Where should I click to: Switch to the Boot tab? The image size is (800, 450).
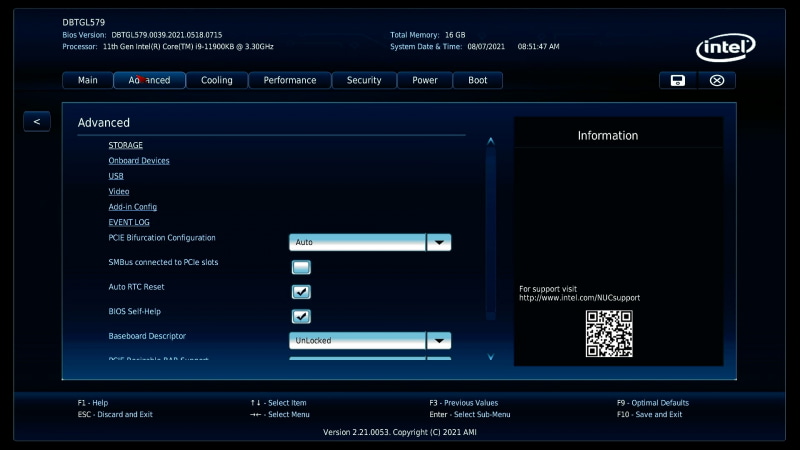[x=478, y=80]
